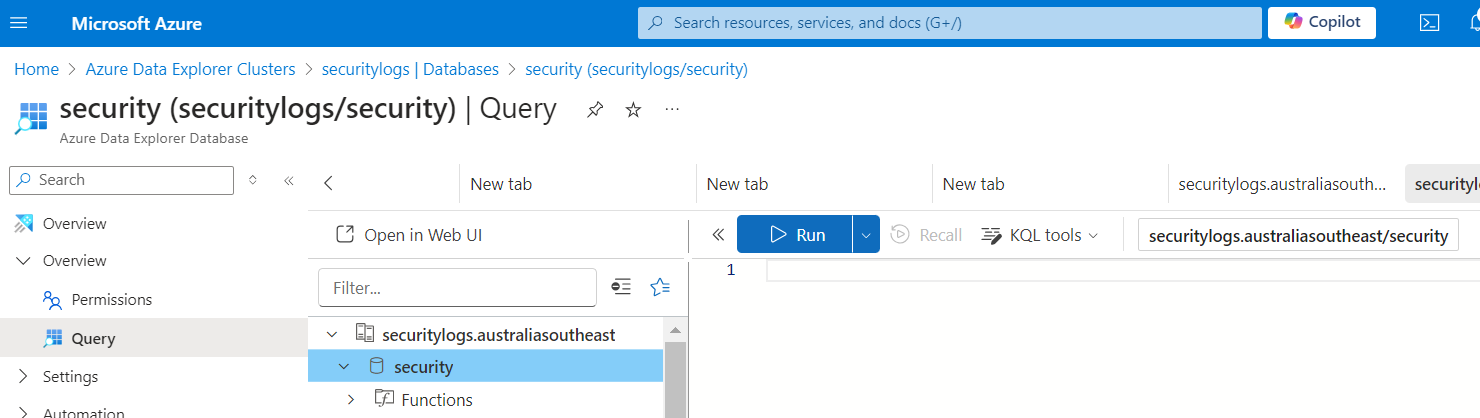Open the notifications bell icon
This screenshot has height=418, width=1480.
click(x=1474, y=23)
